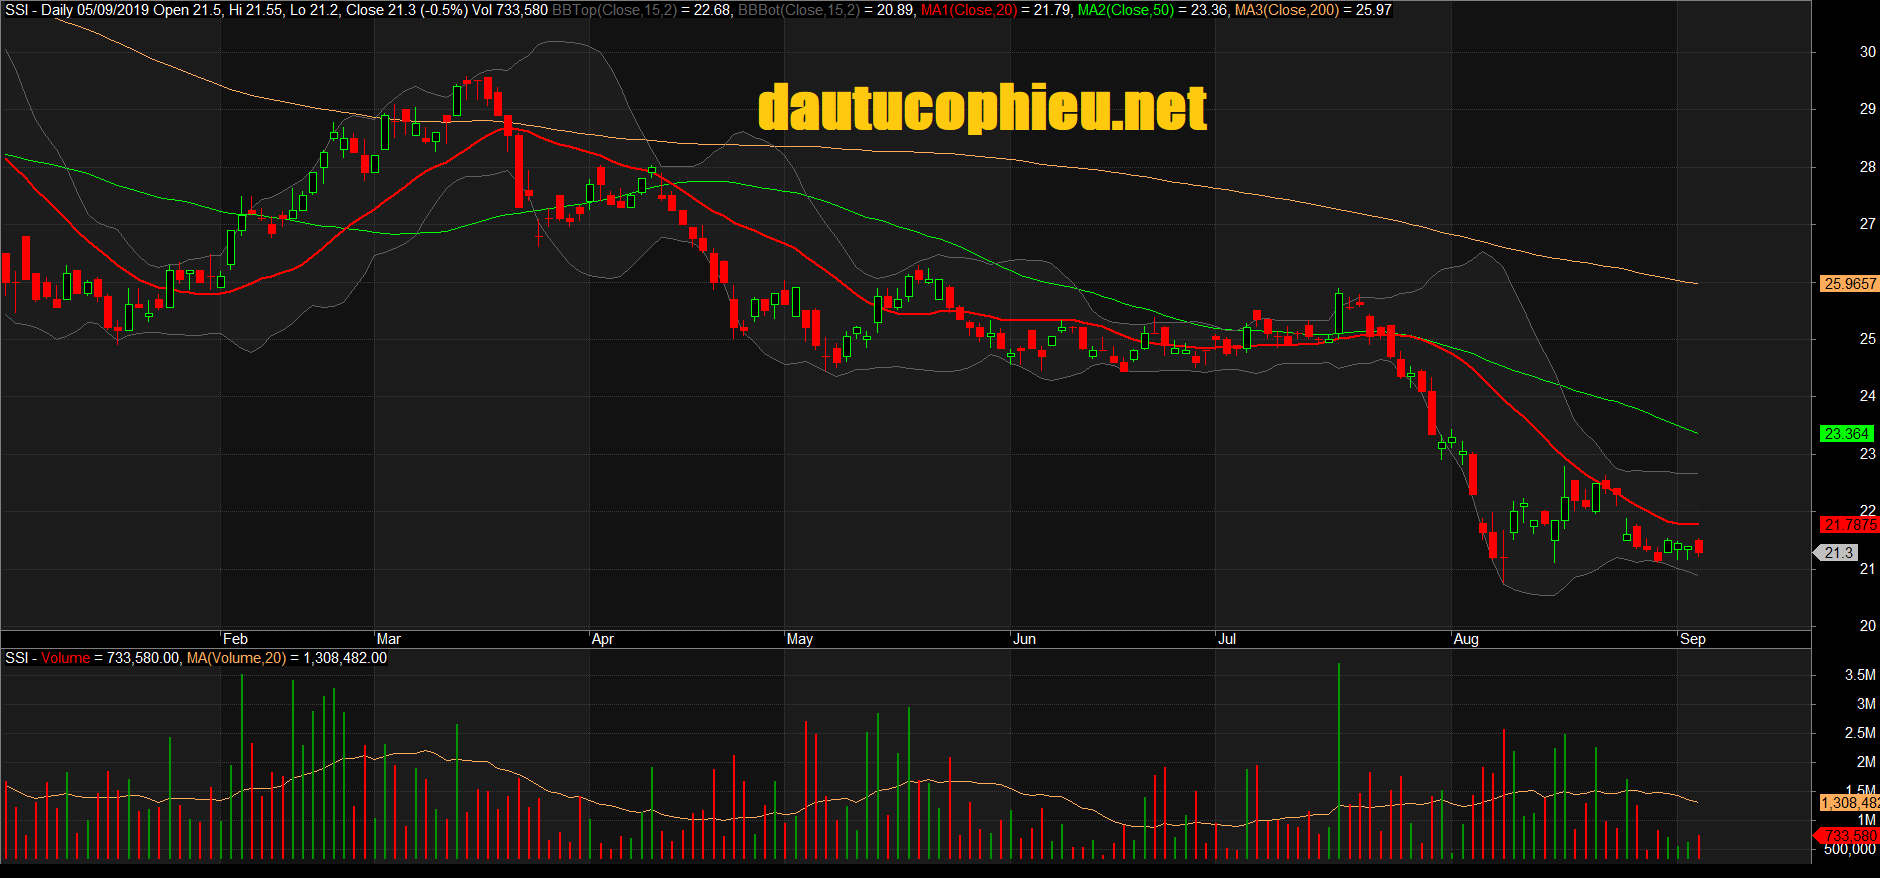Viewport: 1880px width, 878px height.
Task: Click the Apr marker on time axis
Action: pyautogui.click(x=602, y=639)
